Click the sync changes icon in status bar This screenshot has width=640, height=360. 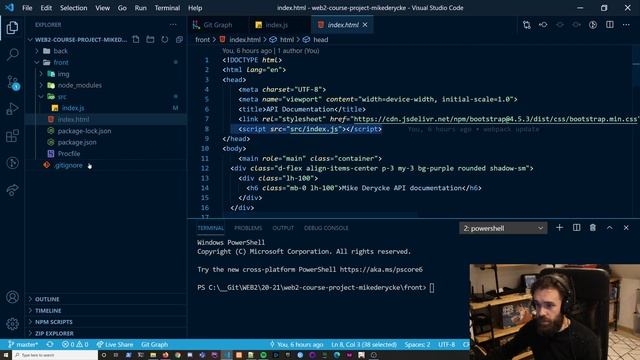coord(50,344)
